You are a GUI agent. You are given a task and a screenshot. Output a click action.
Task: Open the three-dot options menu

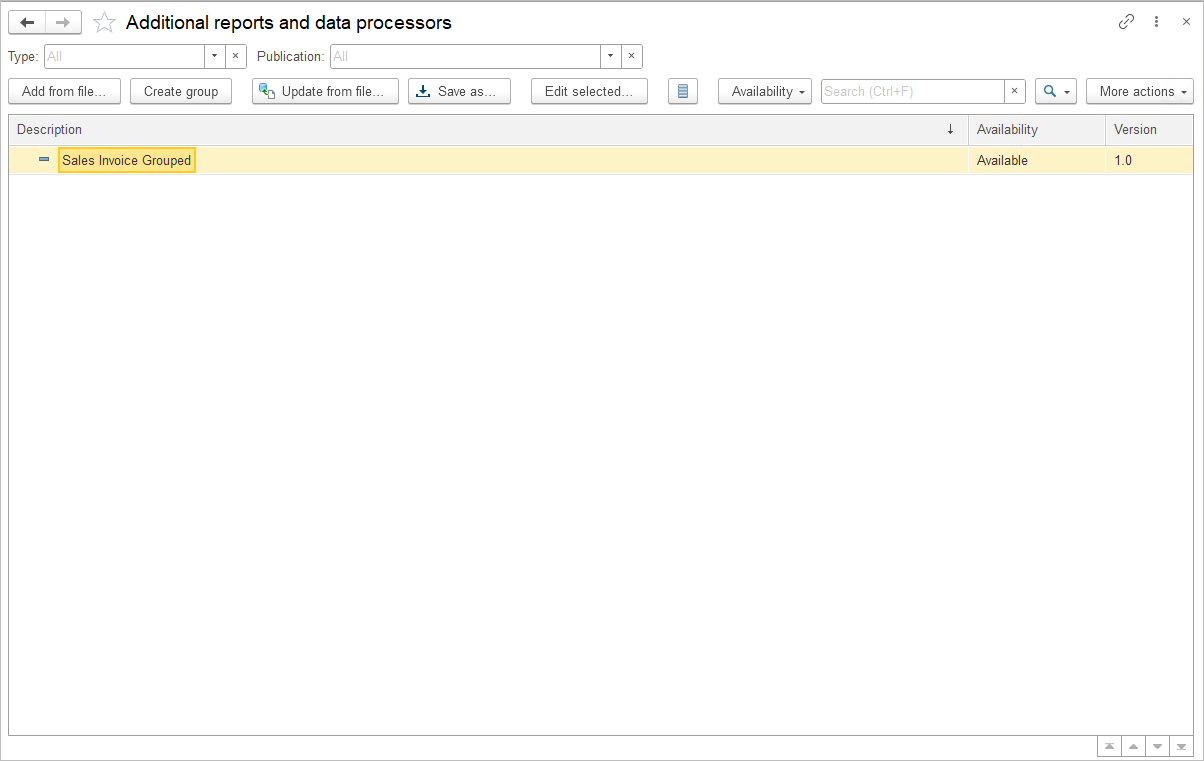(1156, 21)
